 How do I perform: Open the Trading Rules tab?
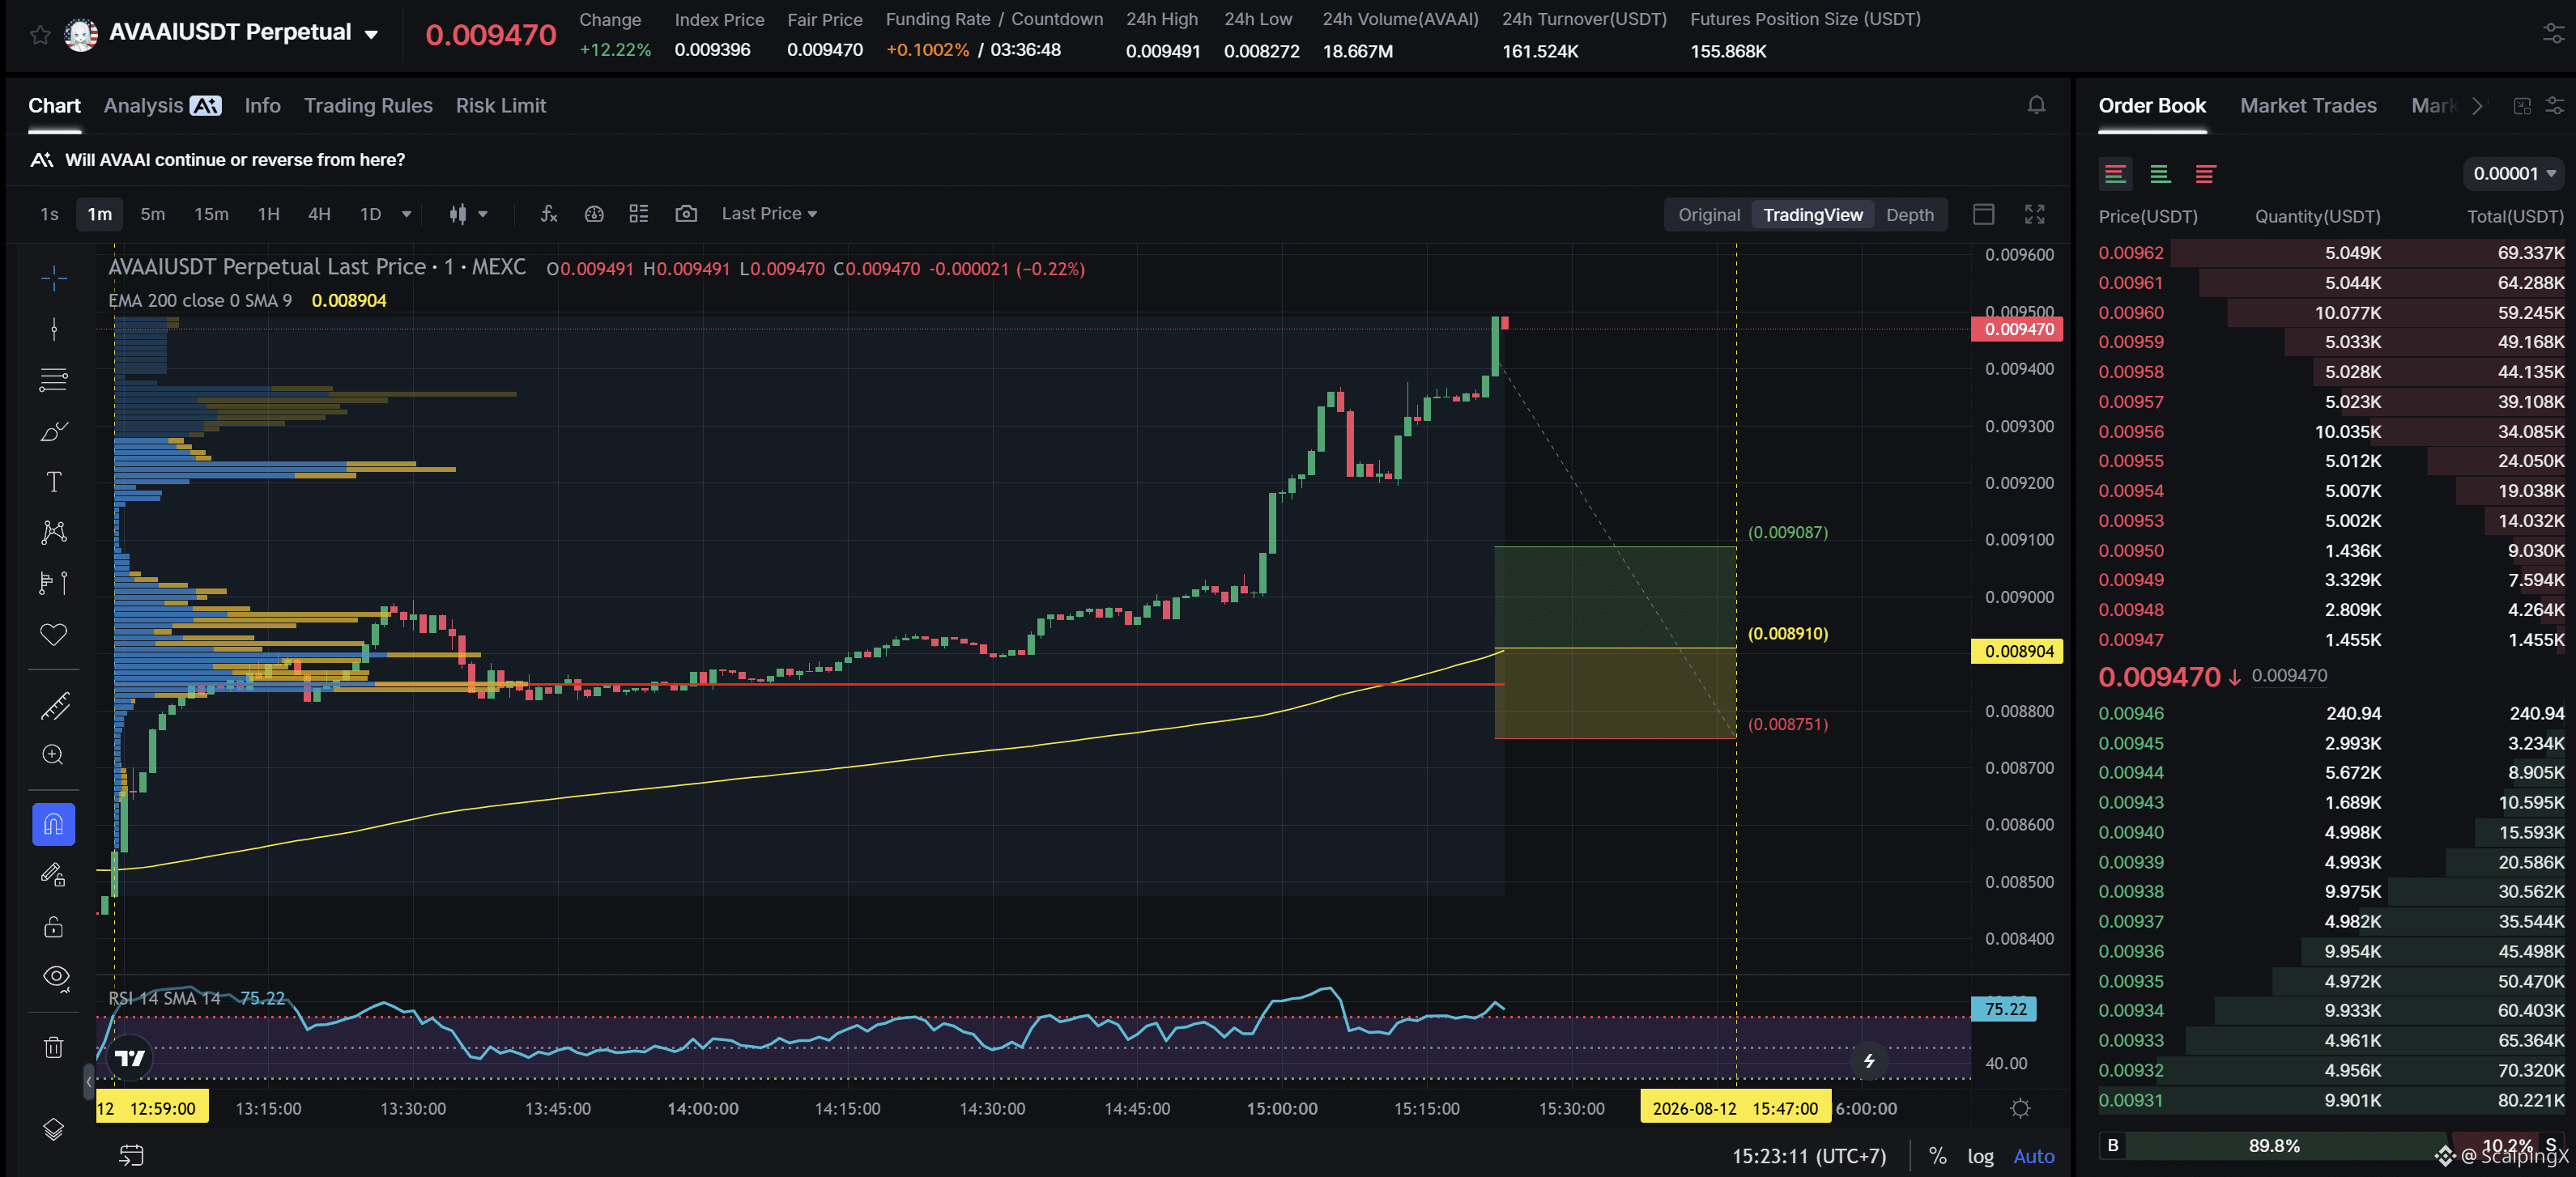point(368,105)
